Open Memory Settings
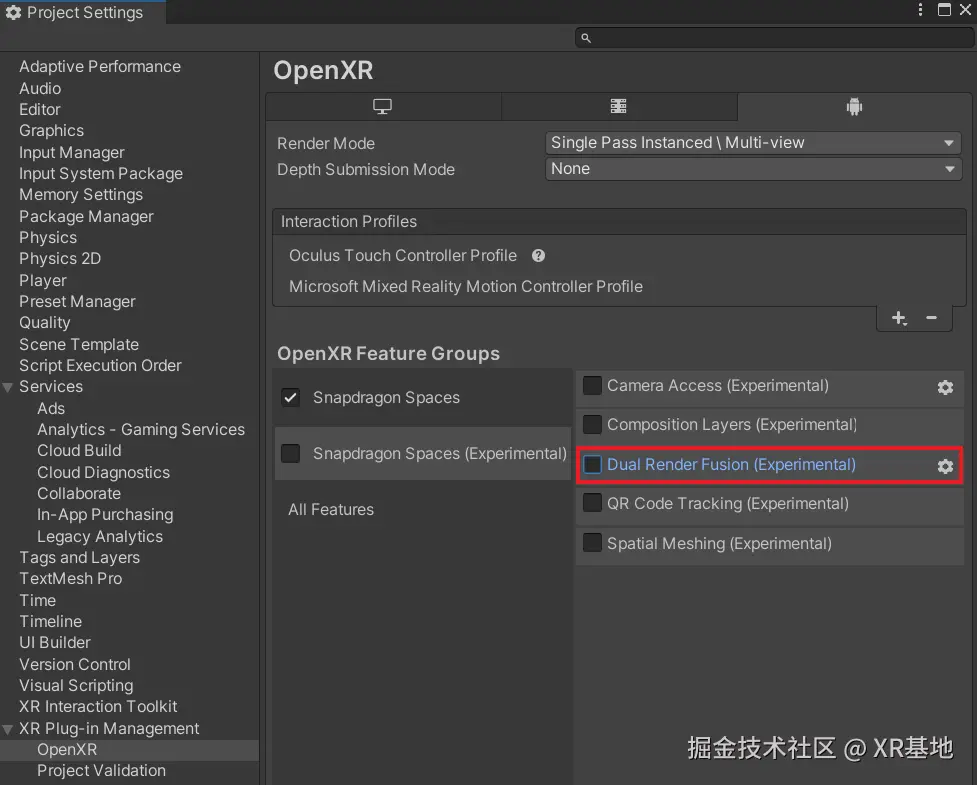This screenshot has width=977, height=785. click(81, 195)
